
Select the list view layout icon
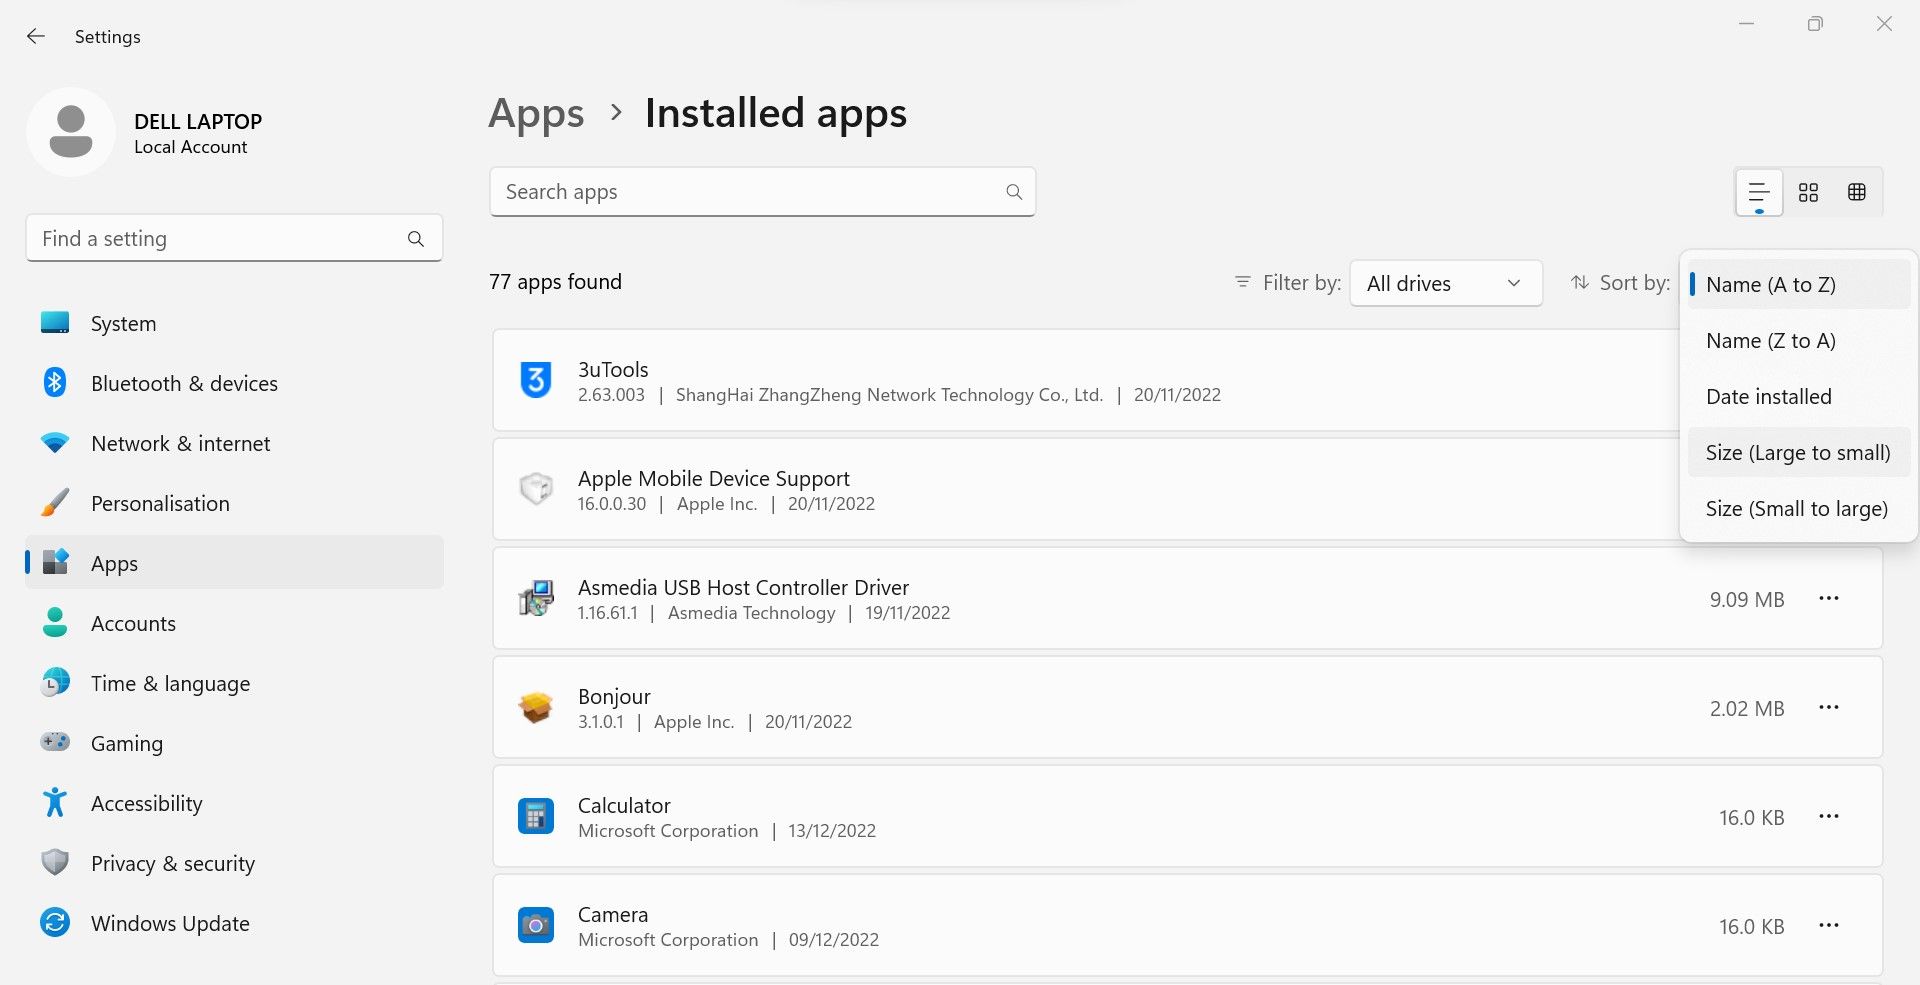pyautogui.click(x=1759, y=192)
